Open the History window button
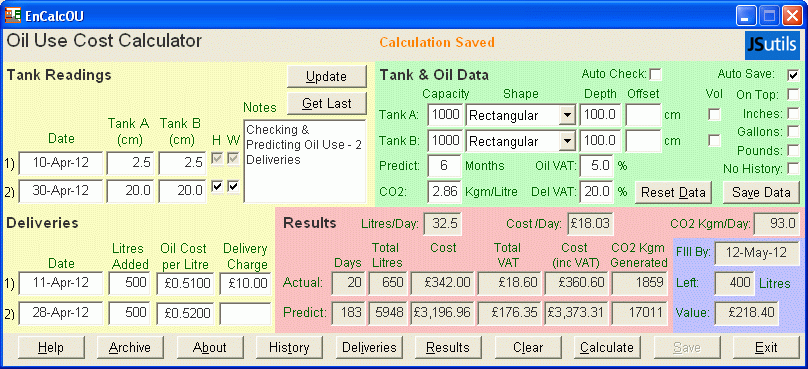The height and width of the screenshot is (369, 808). point(289,347)
